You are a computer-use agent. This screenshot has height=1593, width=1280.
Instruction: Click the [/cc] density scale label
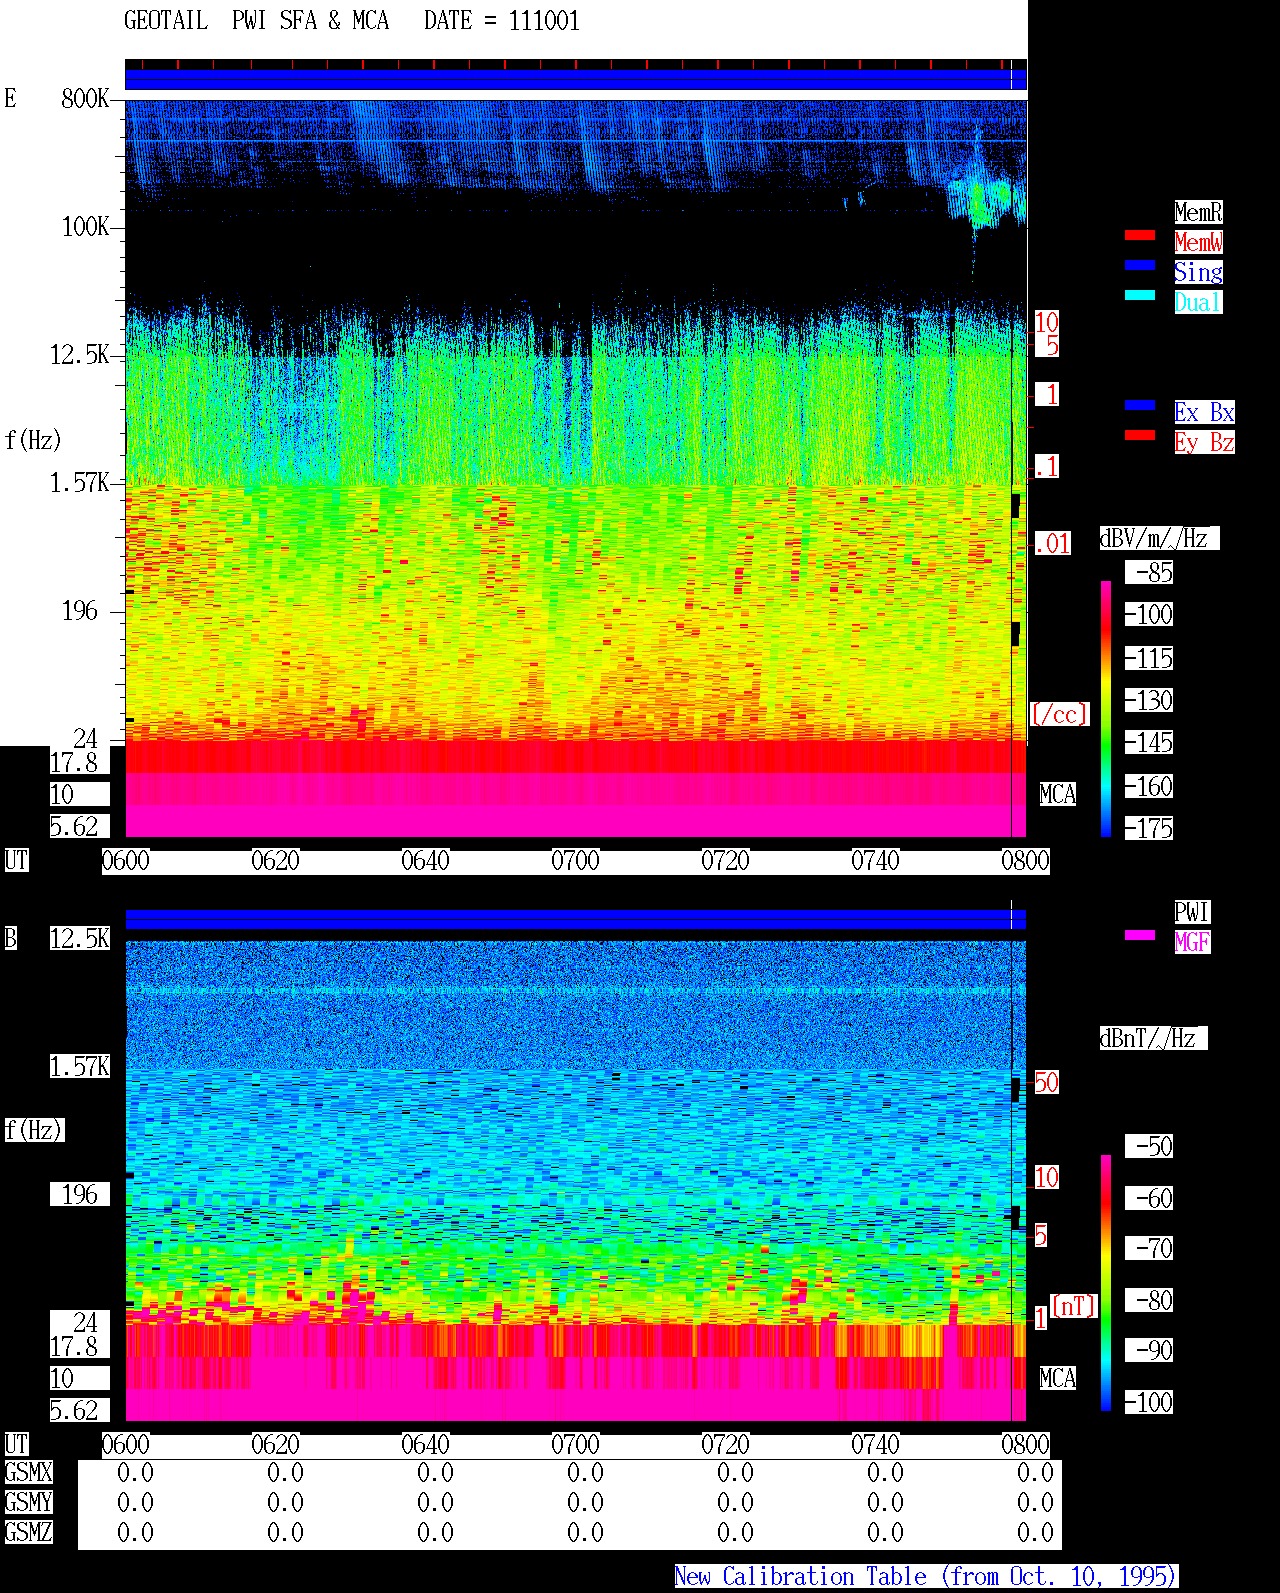click(1059, 714)
